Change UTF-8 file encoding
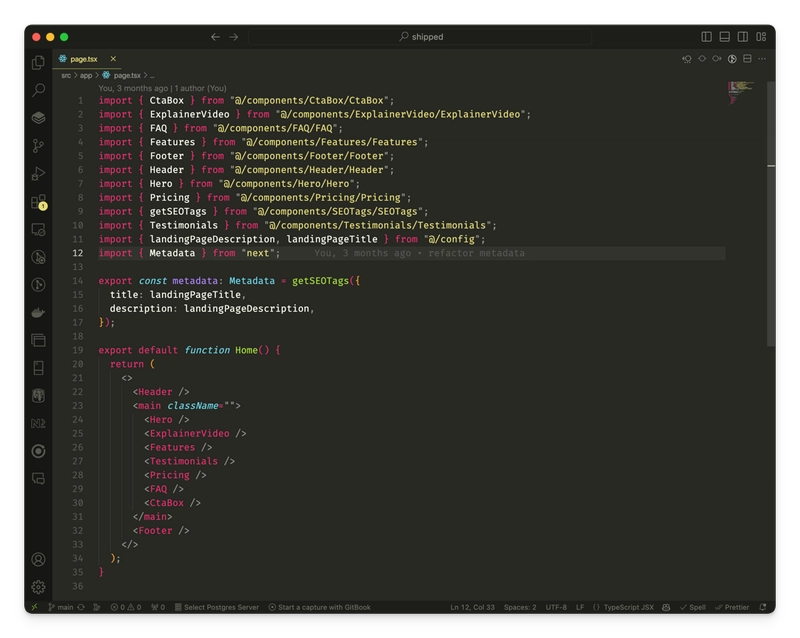The image size is (800, 638). click(556, 607)
